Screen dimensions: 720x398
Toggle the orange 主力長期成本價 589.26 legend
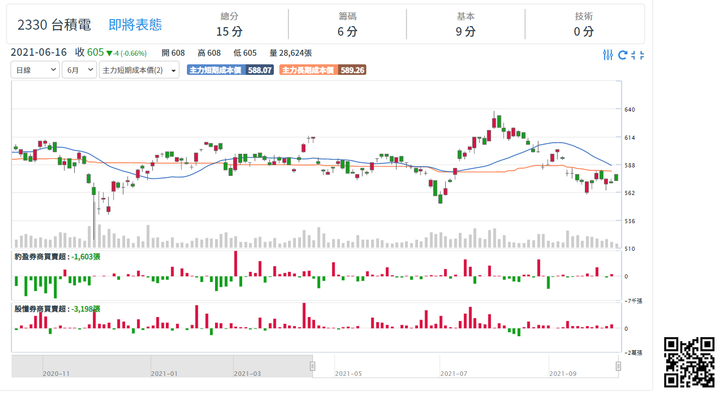(x=322, y=70)
